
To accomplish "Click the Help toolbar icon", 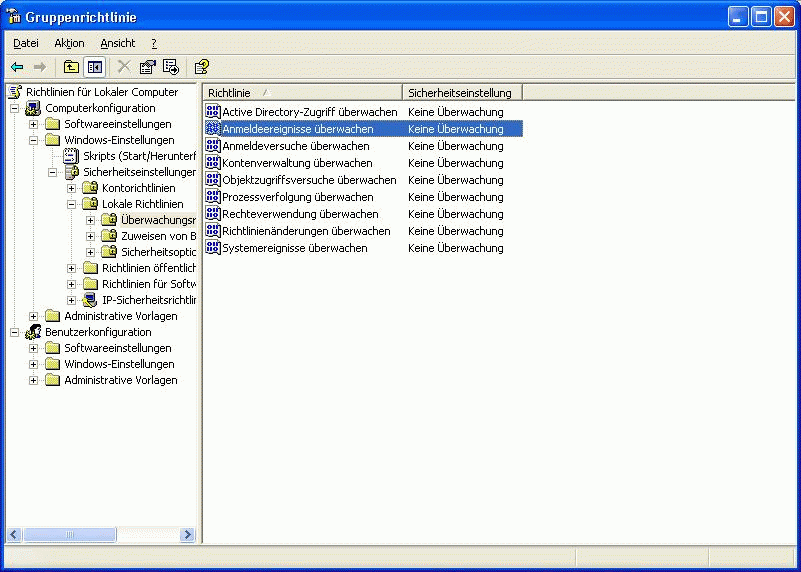I will coord(201,67).
